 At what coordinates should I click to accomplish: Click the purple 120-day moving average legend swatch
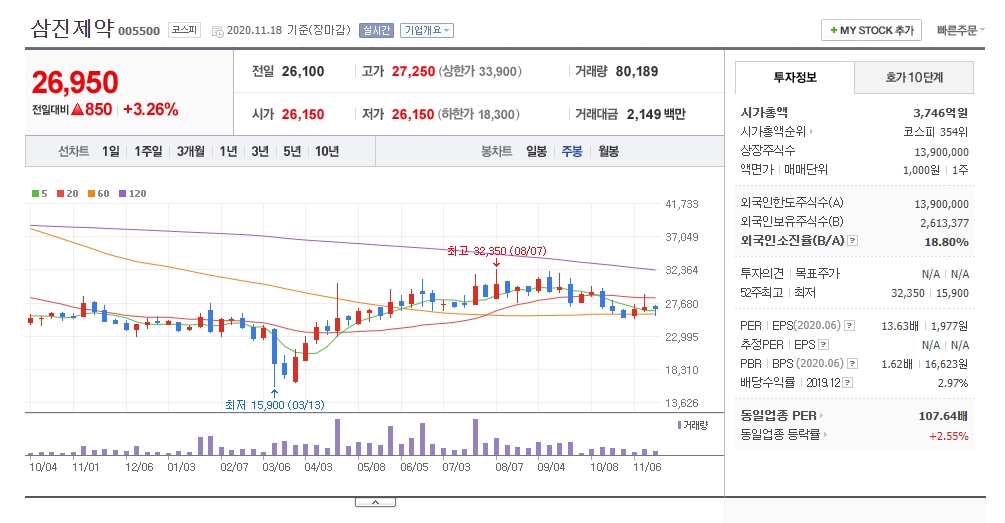pos(122,194)
